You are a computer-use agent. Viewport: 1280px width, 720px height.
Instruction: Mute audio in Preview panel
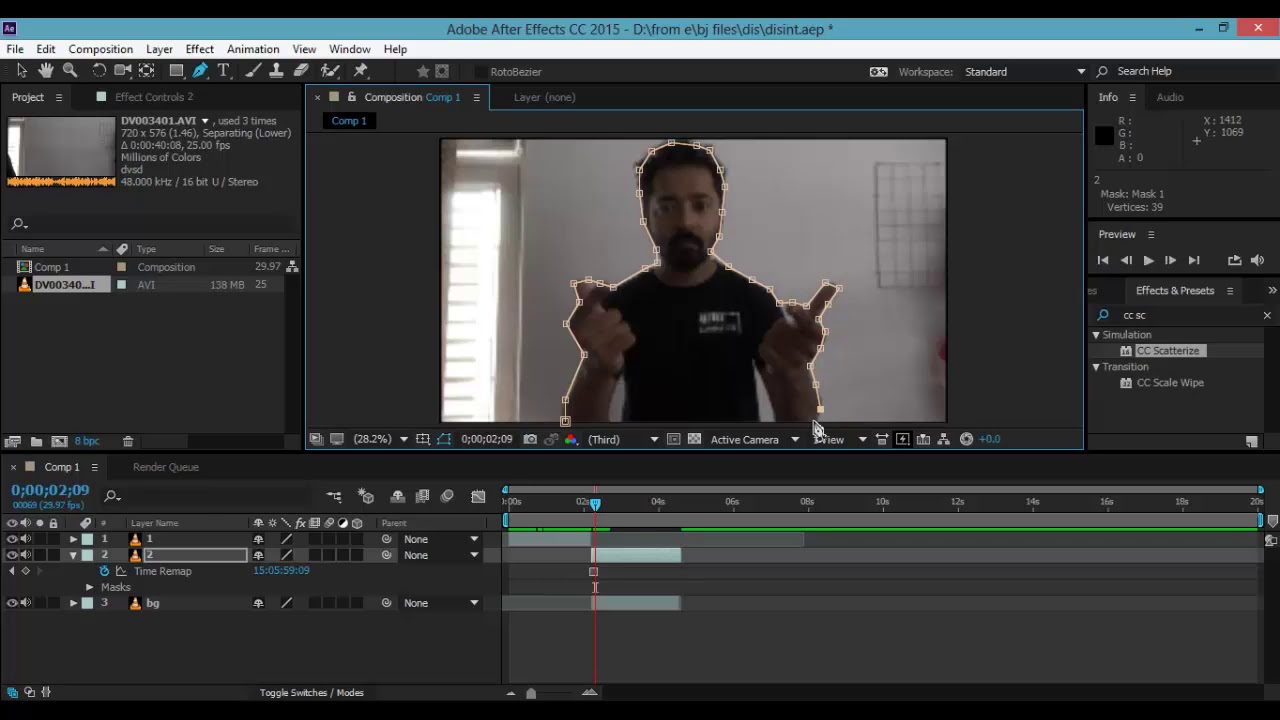click(1258, 260)
